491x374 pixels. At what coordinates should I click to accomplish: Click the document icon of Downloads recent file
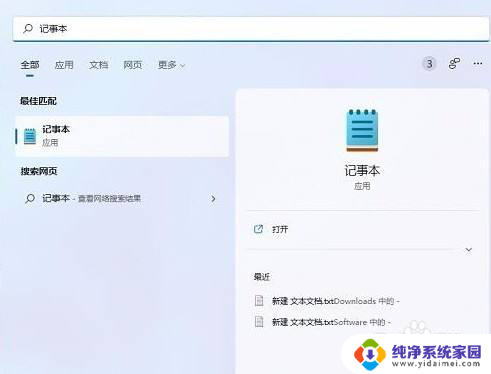click(259, 301)
